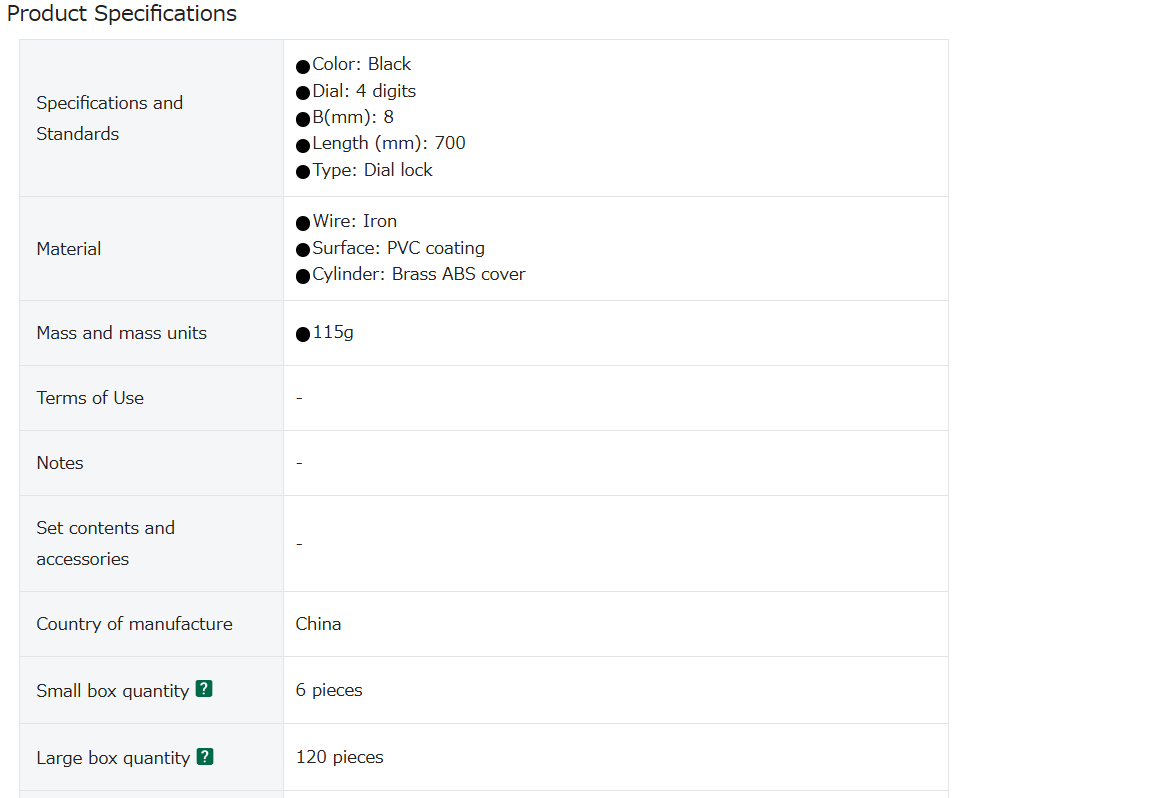Click the Type: Dial lock text
The width and height of the screenshot is (1152, 798).
click(364, 170)
